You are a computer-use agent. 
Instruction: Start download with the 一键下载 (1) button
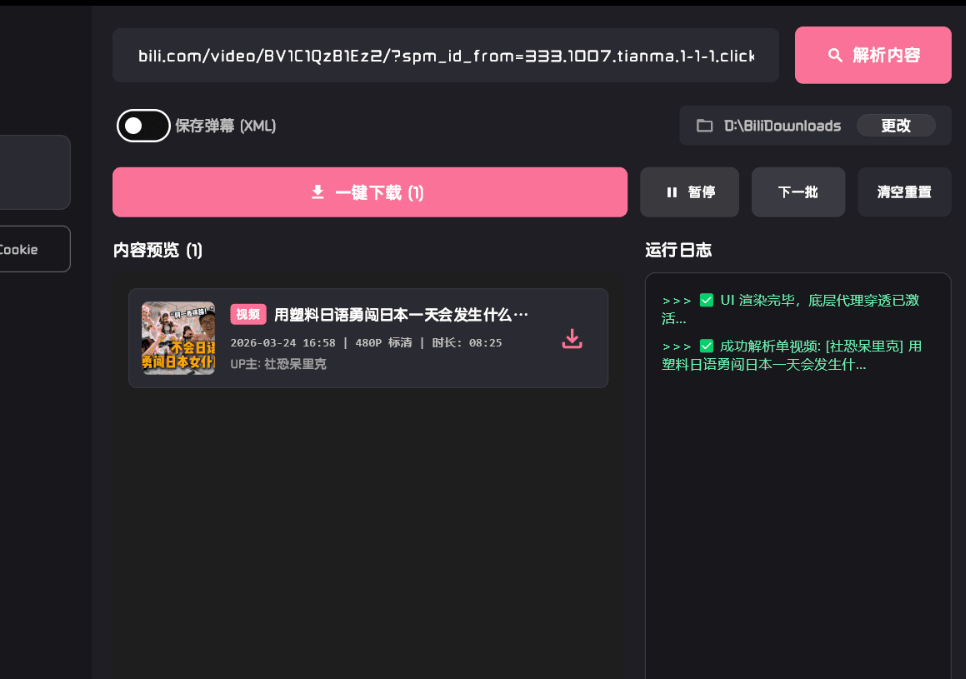[x=369, y=192]
